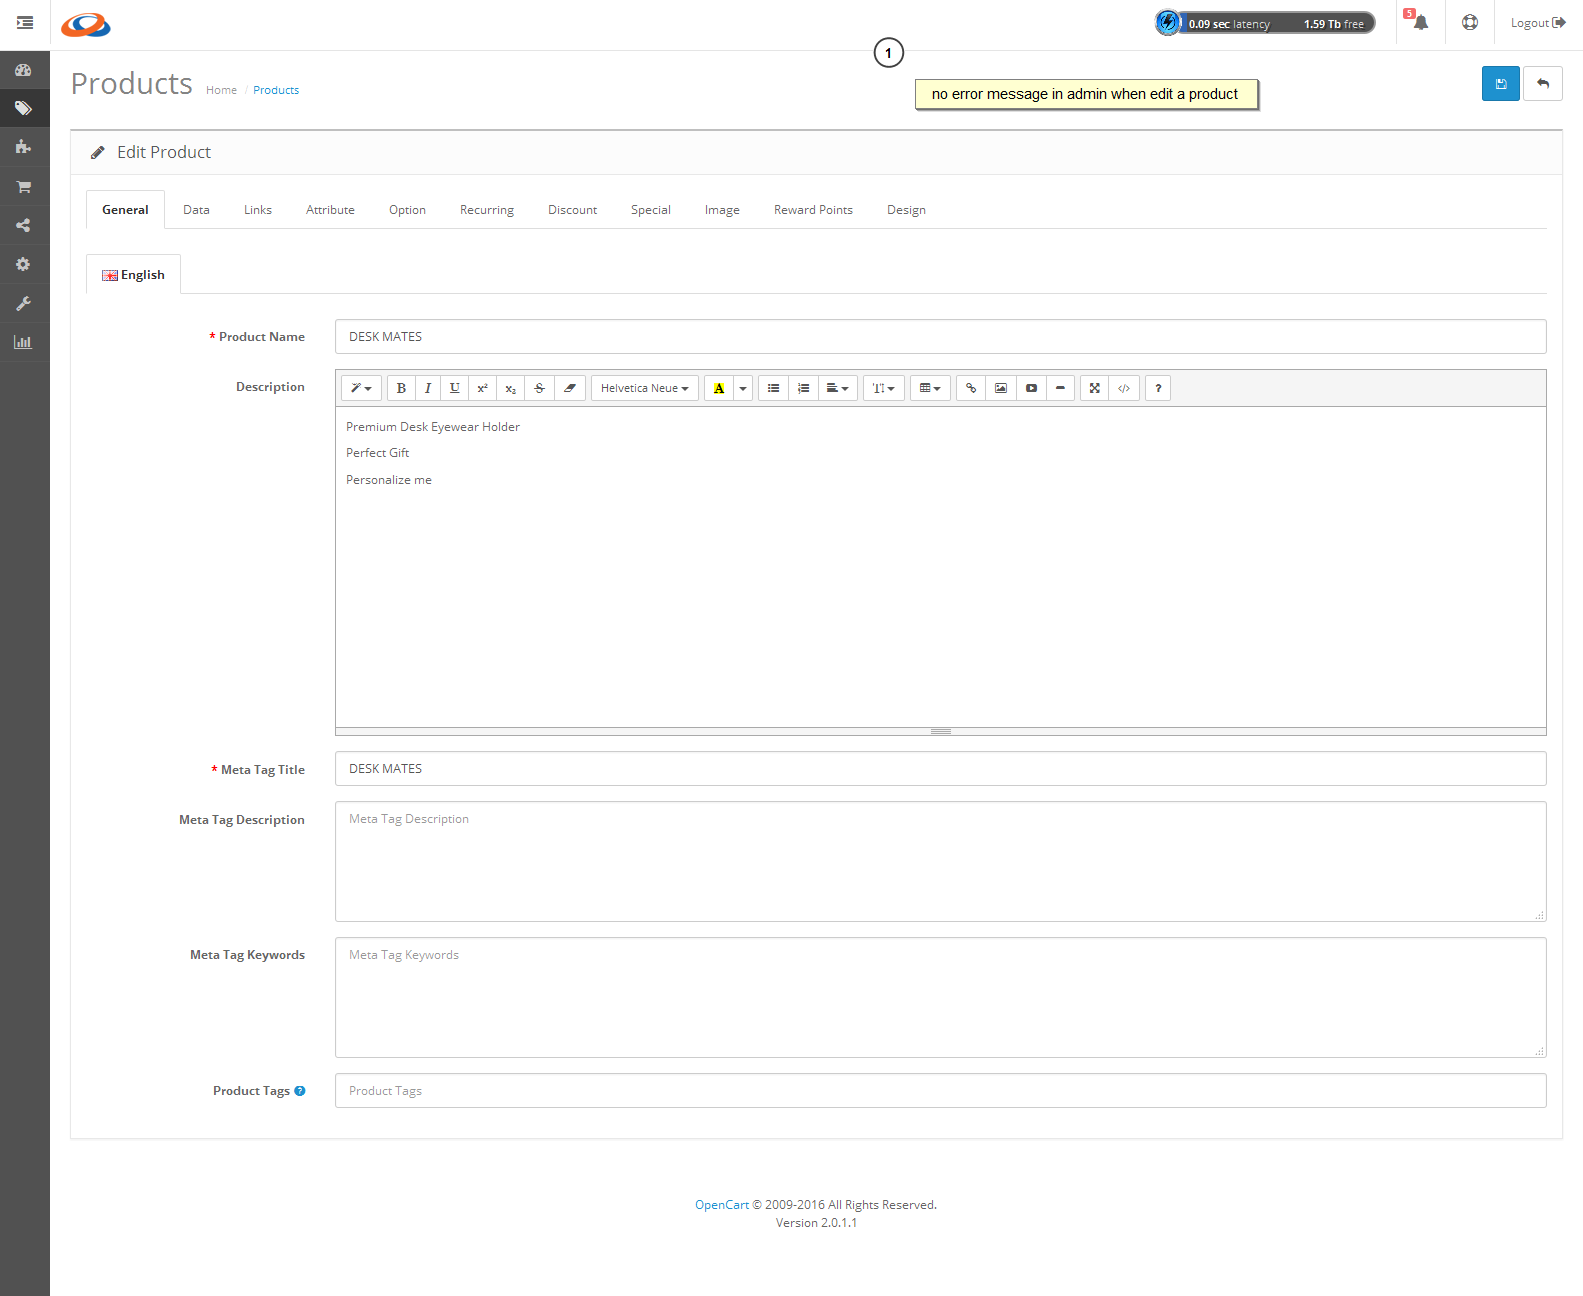
Task: Open the Marketing share sidebar icon
Action: point(24,225)
